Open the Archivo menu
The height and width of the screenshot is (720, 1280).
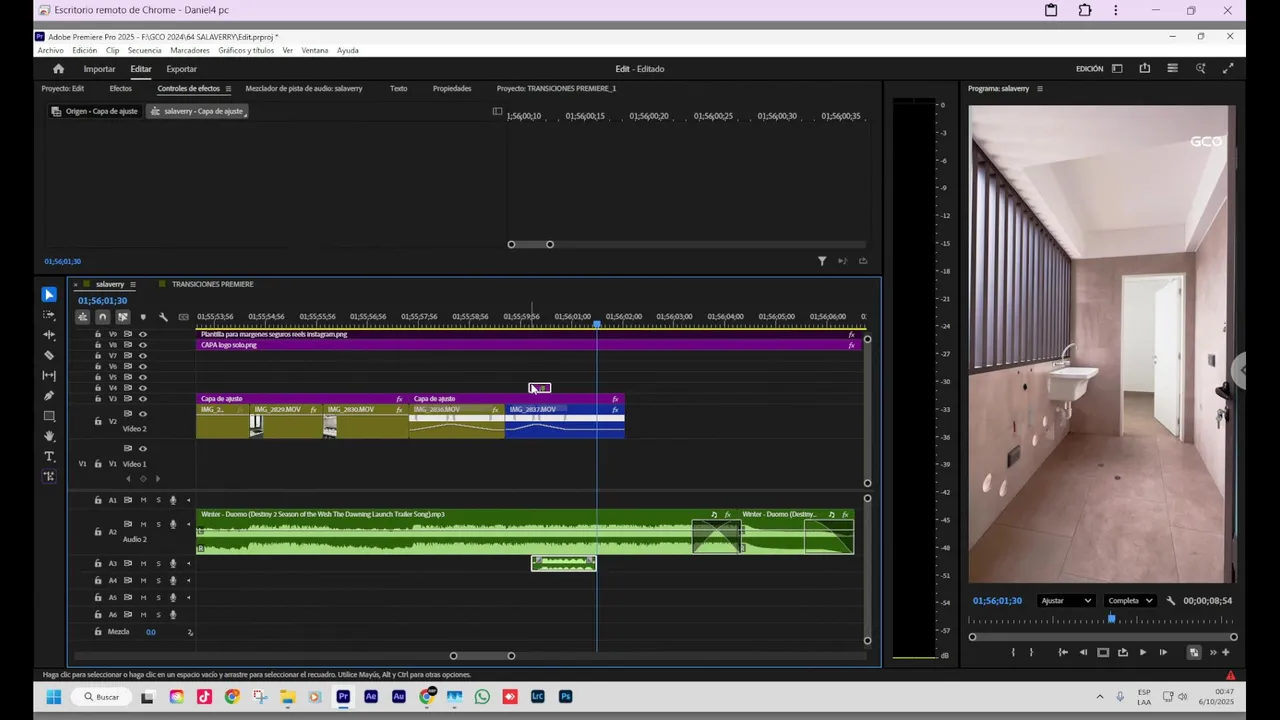[x=50, y=50]
